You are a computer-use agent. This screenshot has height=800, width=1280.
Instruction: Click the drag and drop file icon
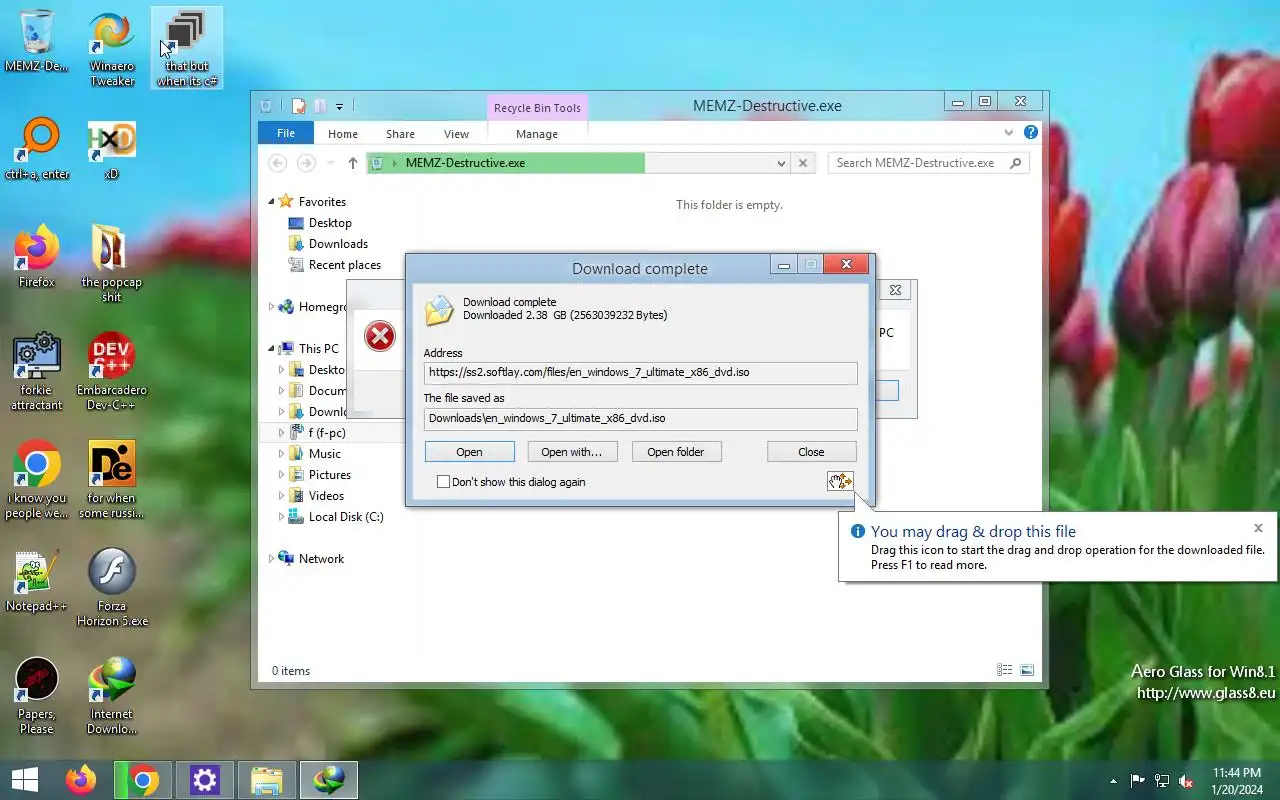(x=840, y=482)
